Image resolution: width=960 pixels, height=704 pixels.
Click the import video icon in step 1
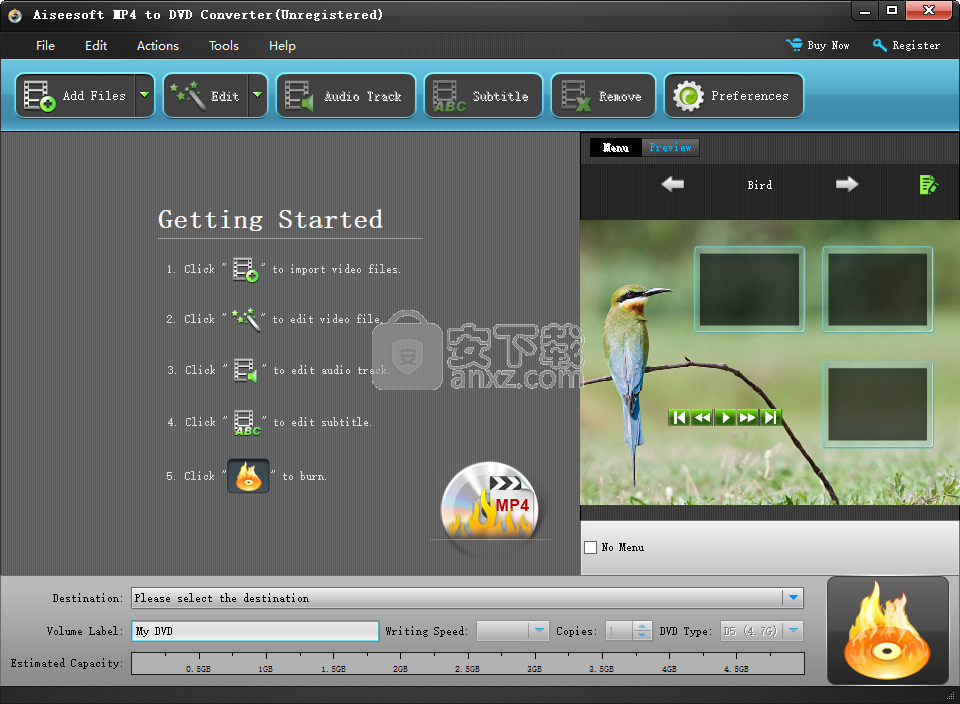pos(246,269)
